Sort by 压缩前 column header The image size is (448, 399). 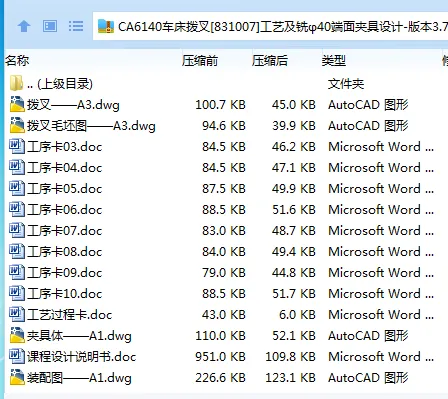pyautogui.click(x=200, y=61)
